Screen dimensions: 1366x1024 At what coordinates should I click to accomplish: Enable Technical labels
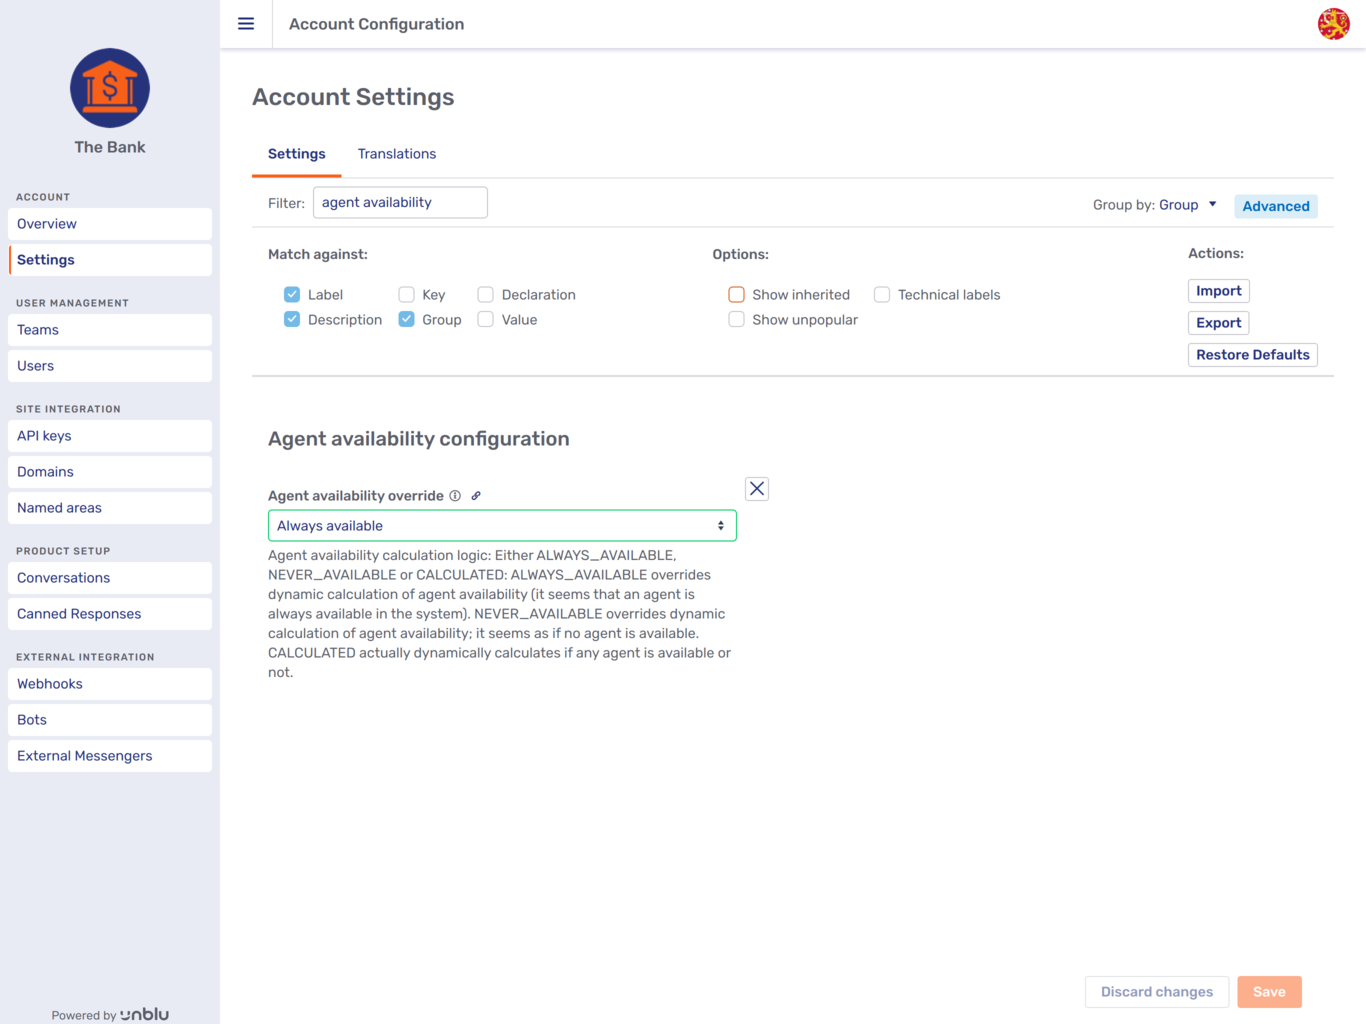(x=881, y=294)
